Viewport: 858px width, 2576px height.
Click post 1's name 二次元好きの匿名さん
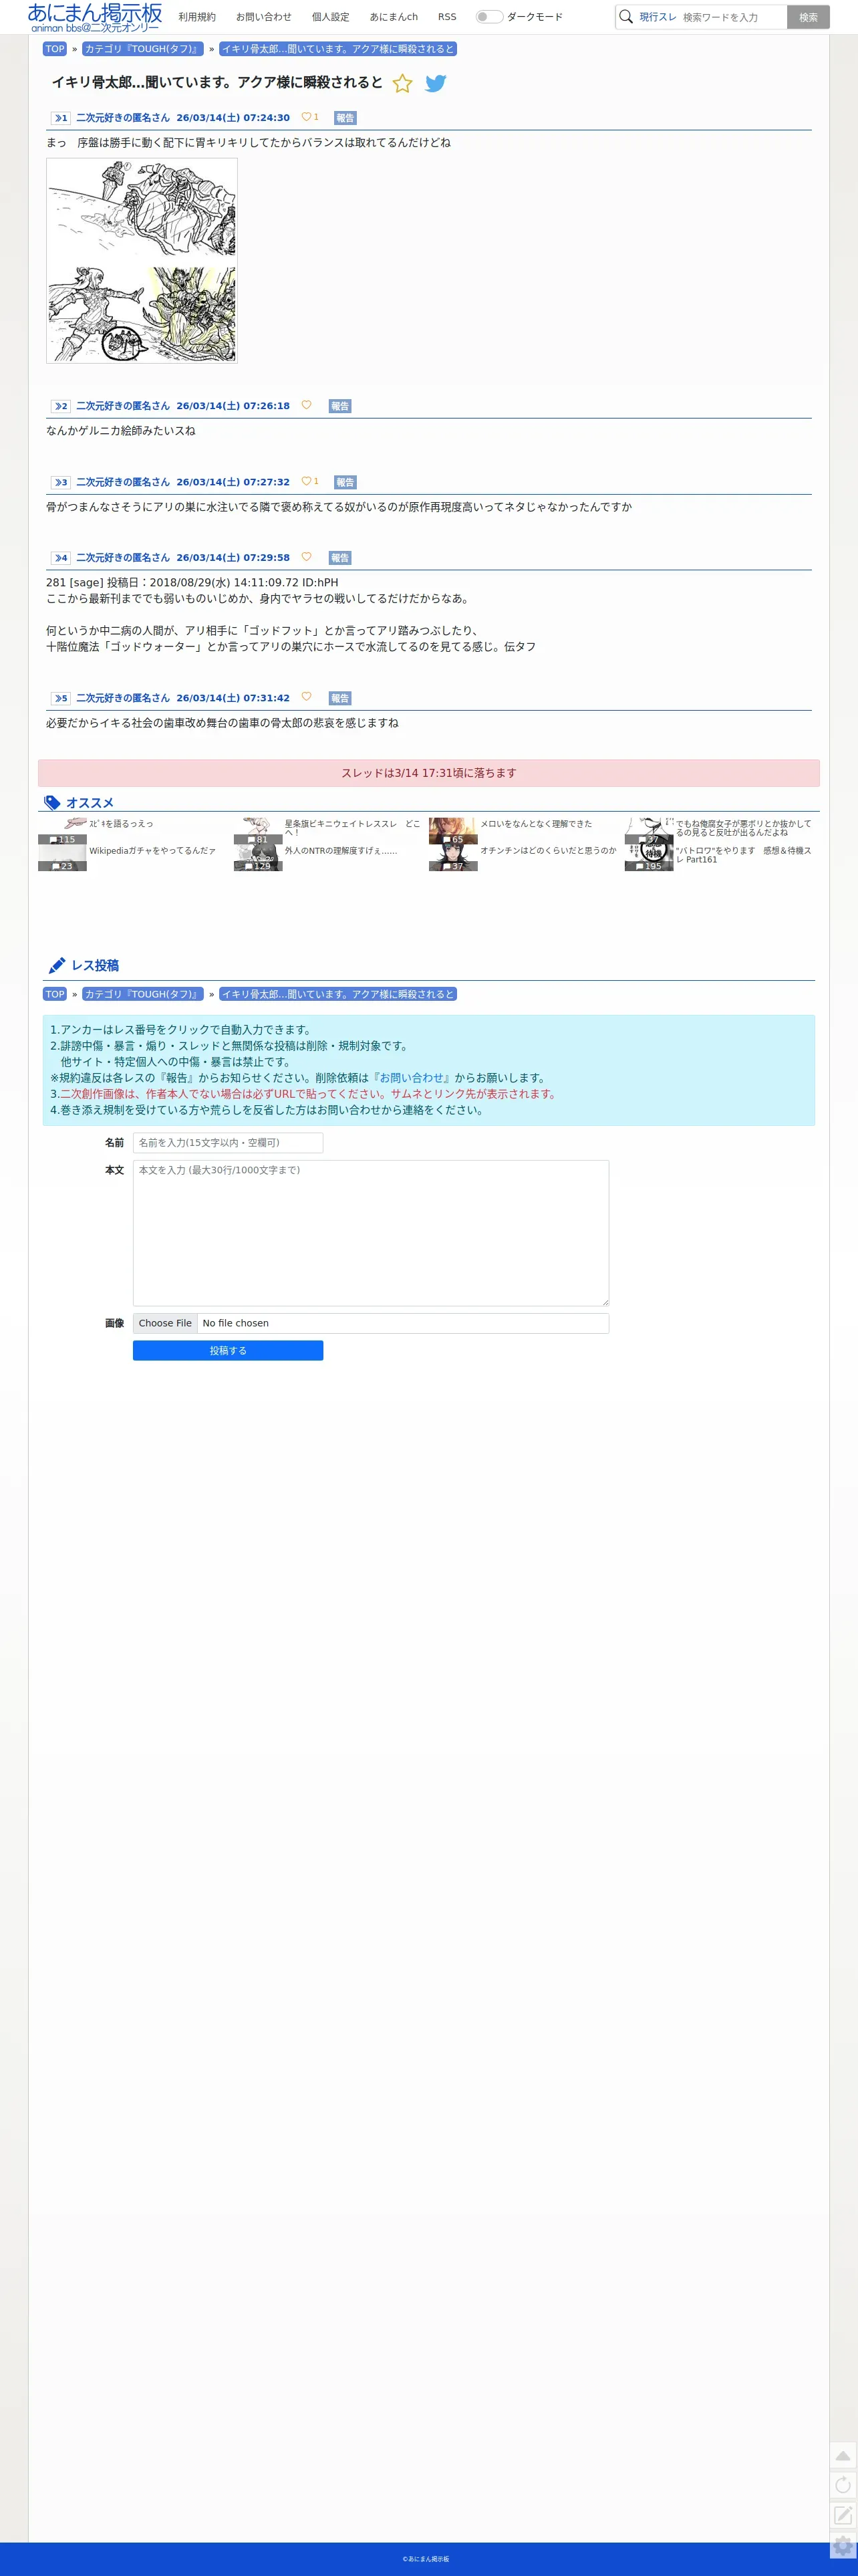click(123, 118)
